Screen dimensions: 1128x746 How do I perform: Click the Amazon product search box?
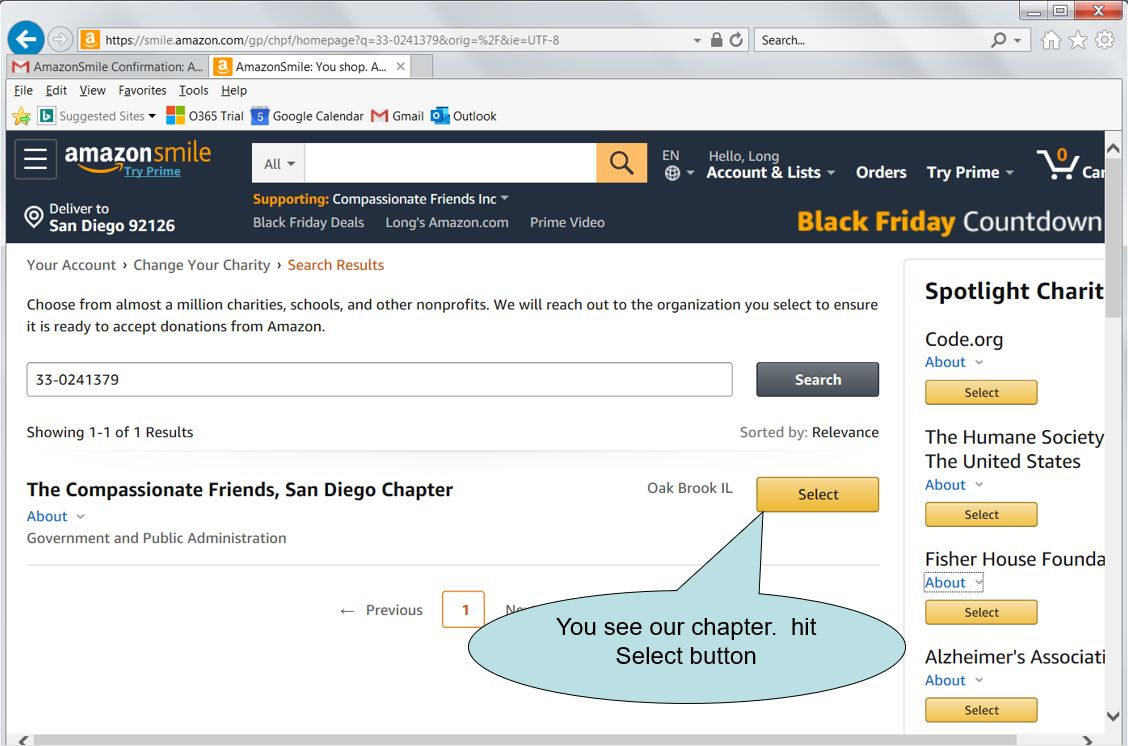[450, 163]
